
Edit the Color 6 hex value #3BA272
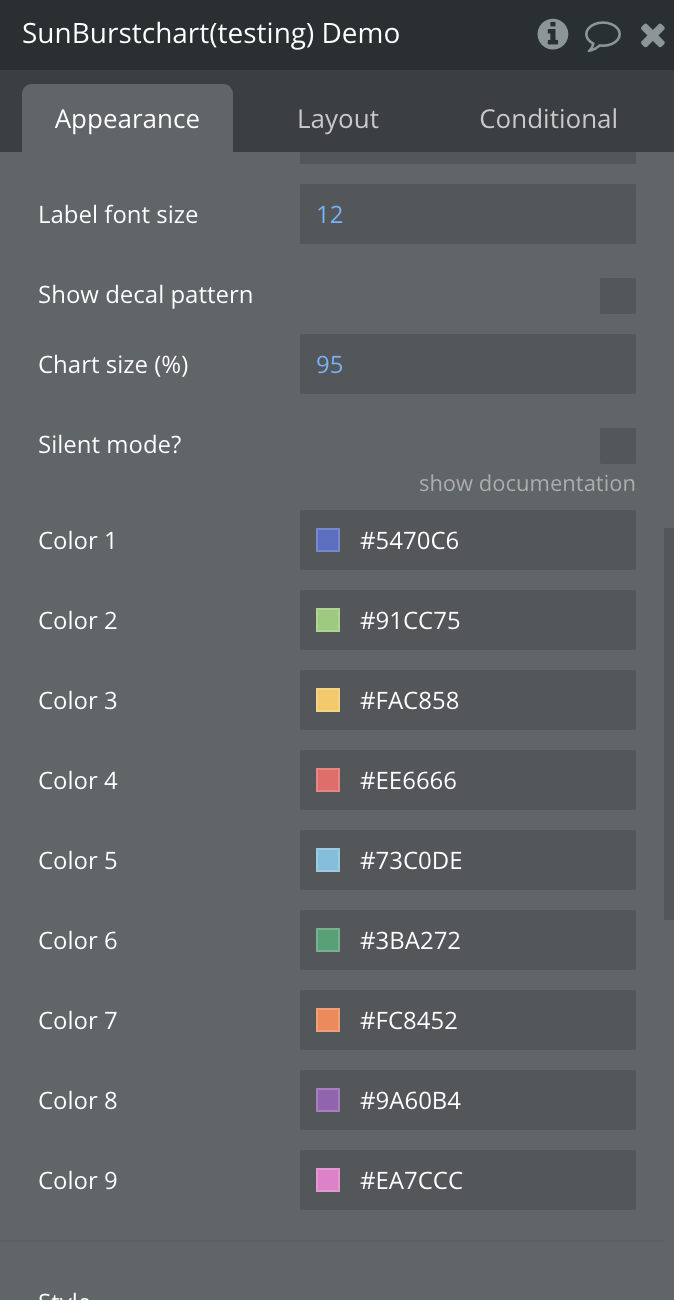tap(410, 941)
